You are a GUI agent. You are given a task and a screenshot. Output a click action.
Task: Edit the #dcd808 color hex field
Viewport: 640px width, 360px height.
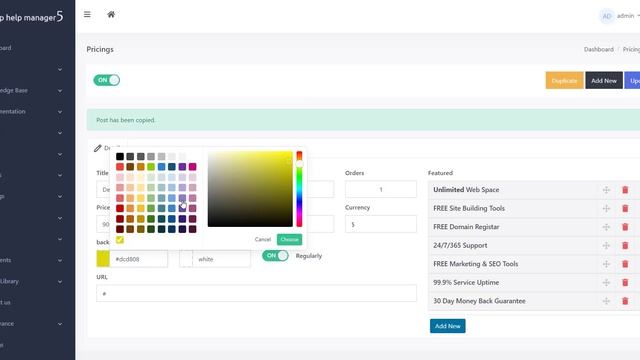[138, 259]
